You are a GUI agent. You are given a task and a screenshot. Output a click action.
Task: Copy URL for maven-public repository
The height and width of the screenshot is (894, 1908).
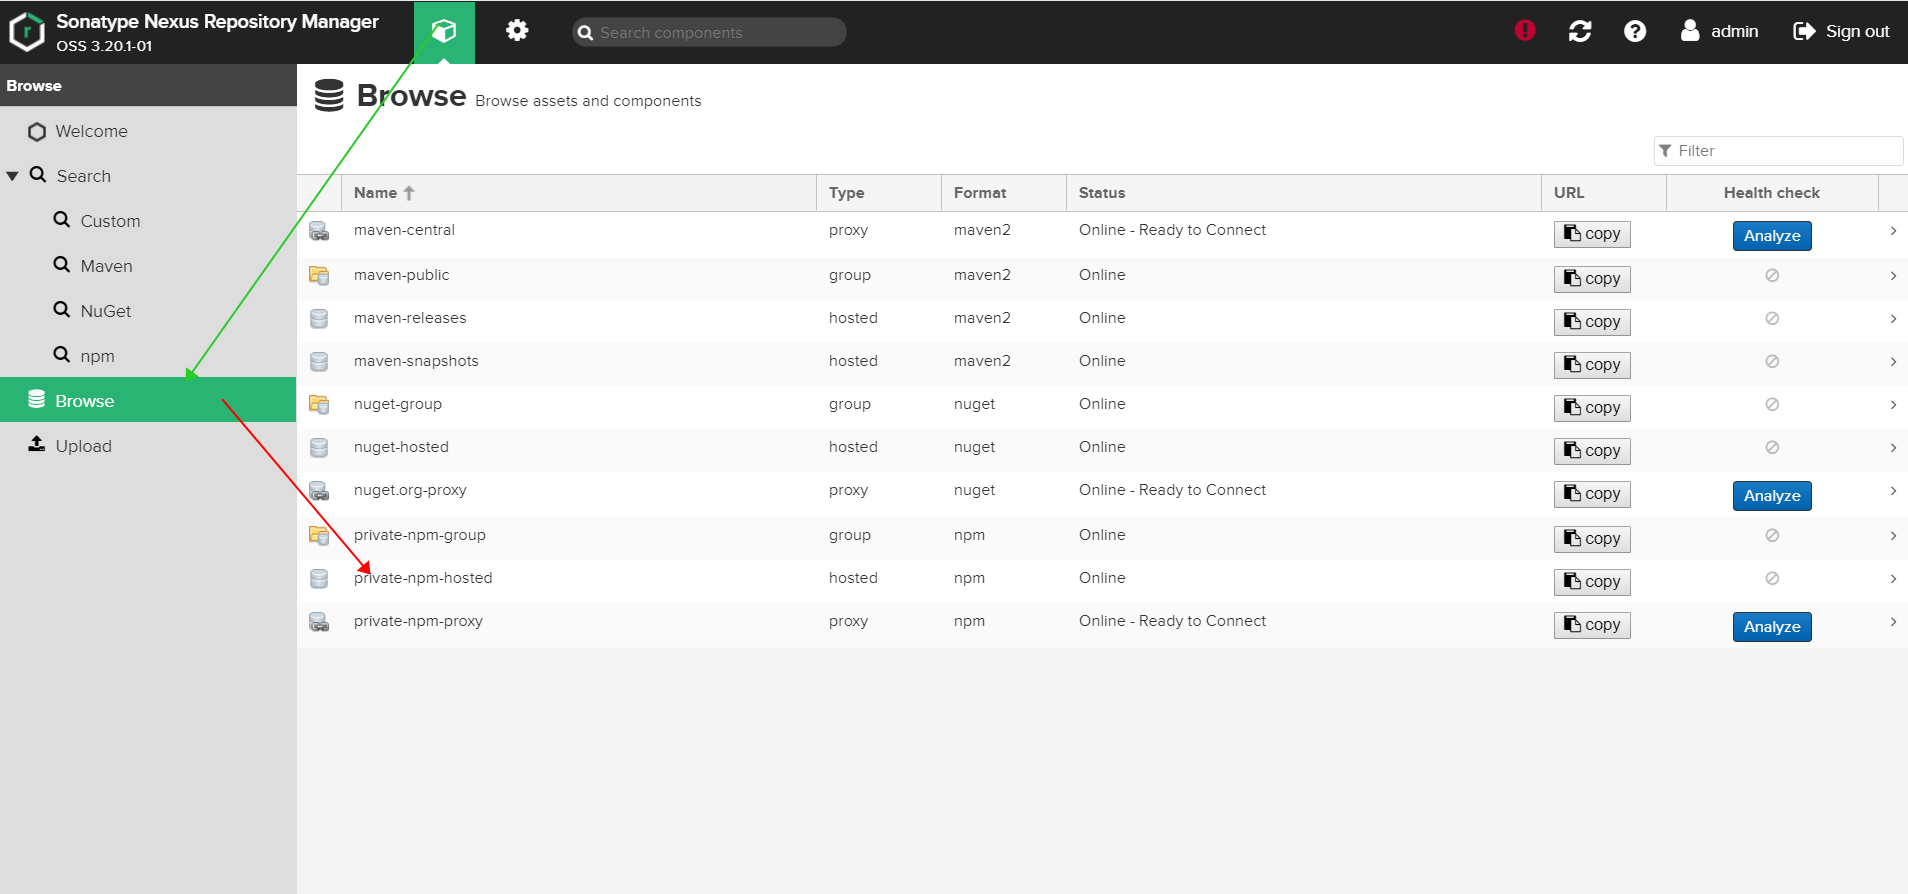pos(1592,279)
